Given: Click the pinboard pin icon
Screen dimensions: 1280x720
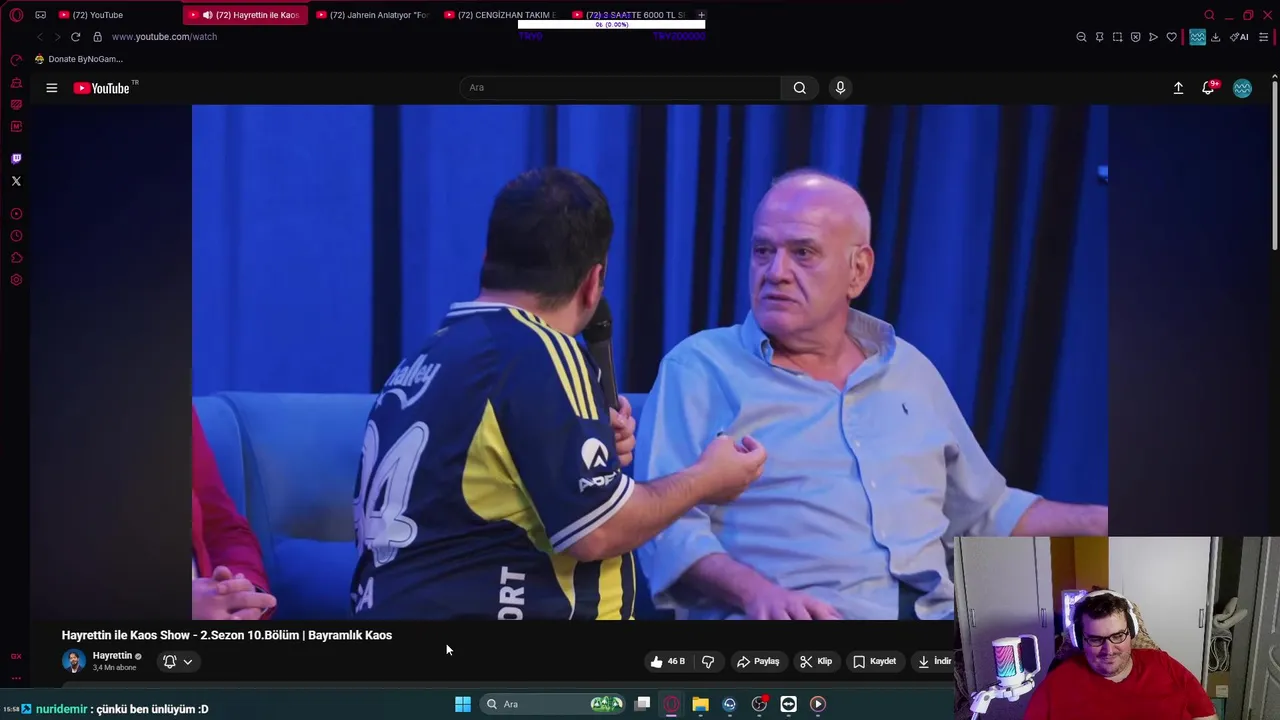Looking at the screenshot, I should (x=1099, y=37).
